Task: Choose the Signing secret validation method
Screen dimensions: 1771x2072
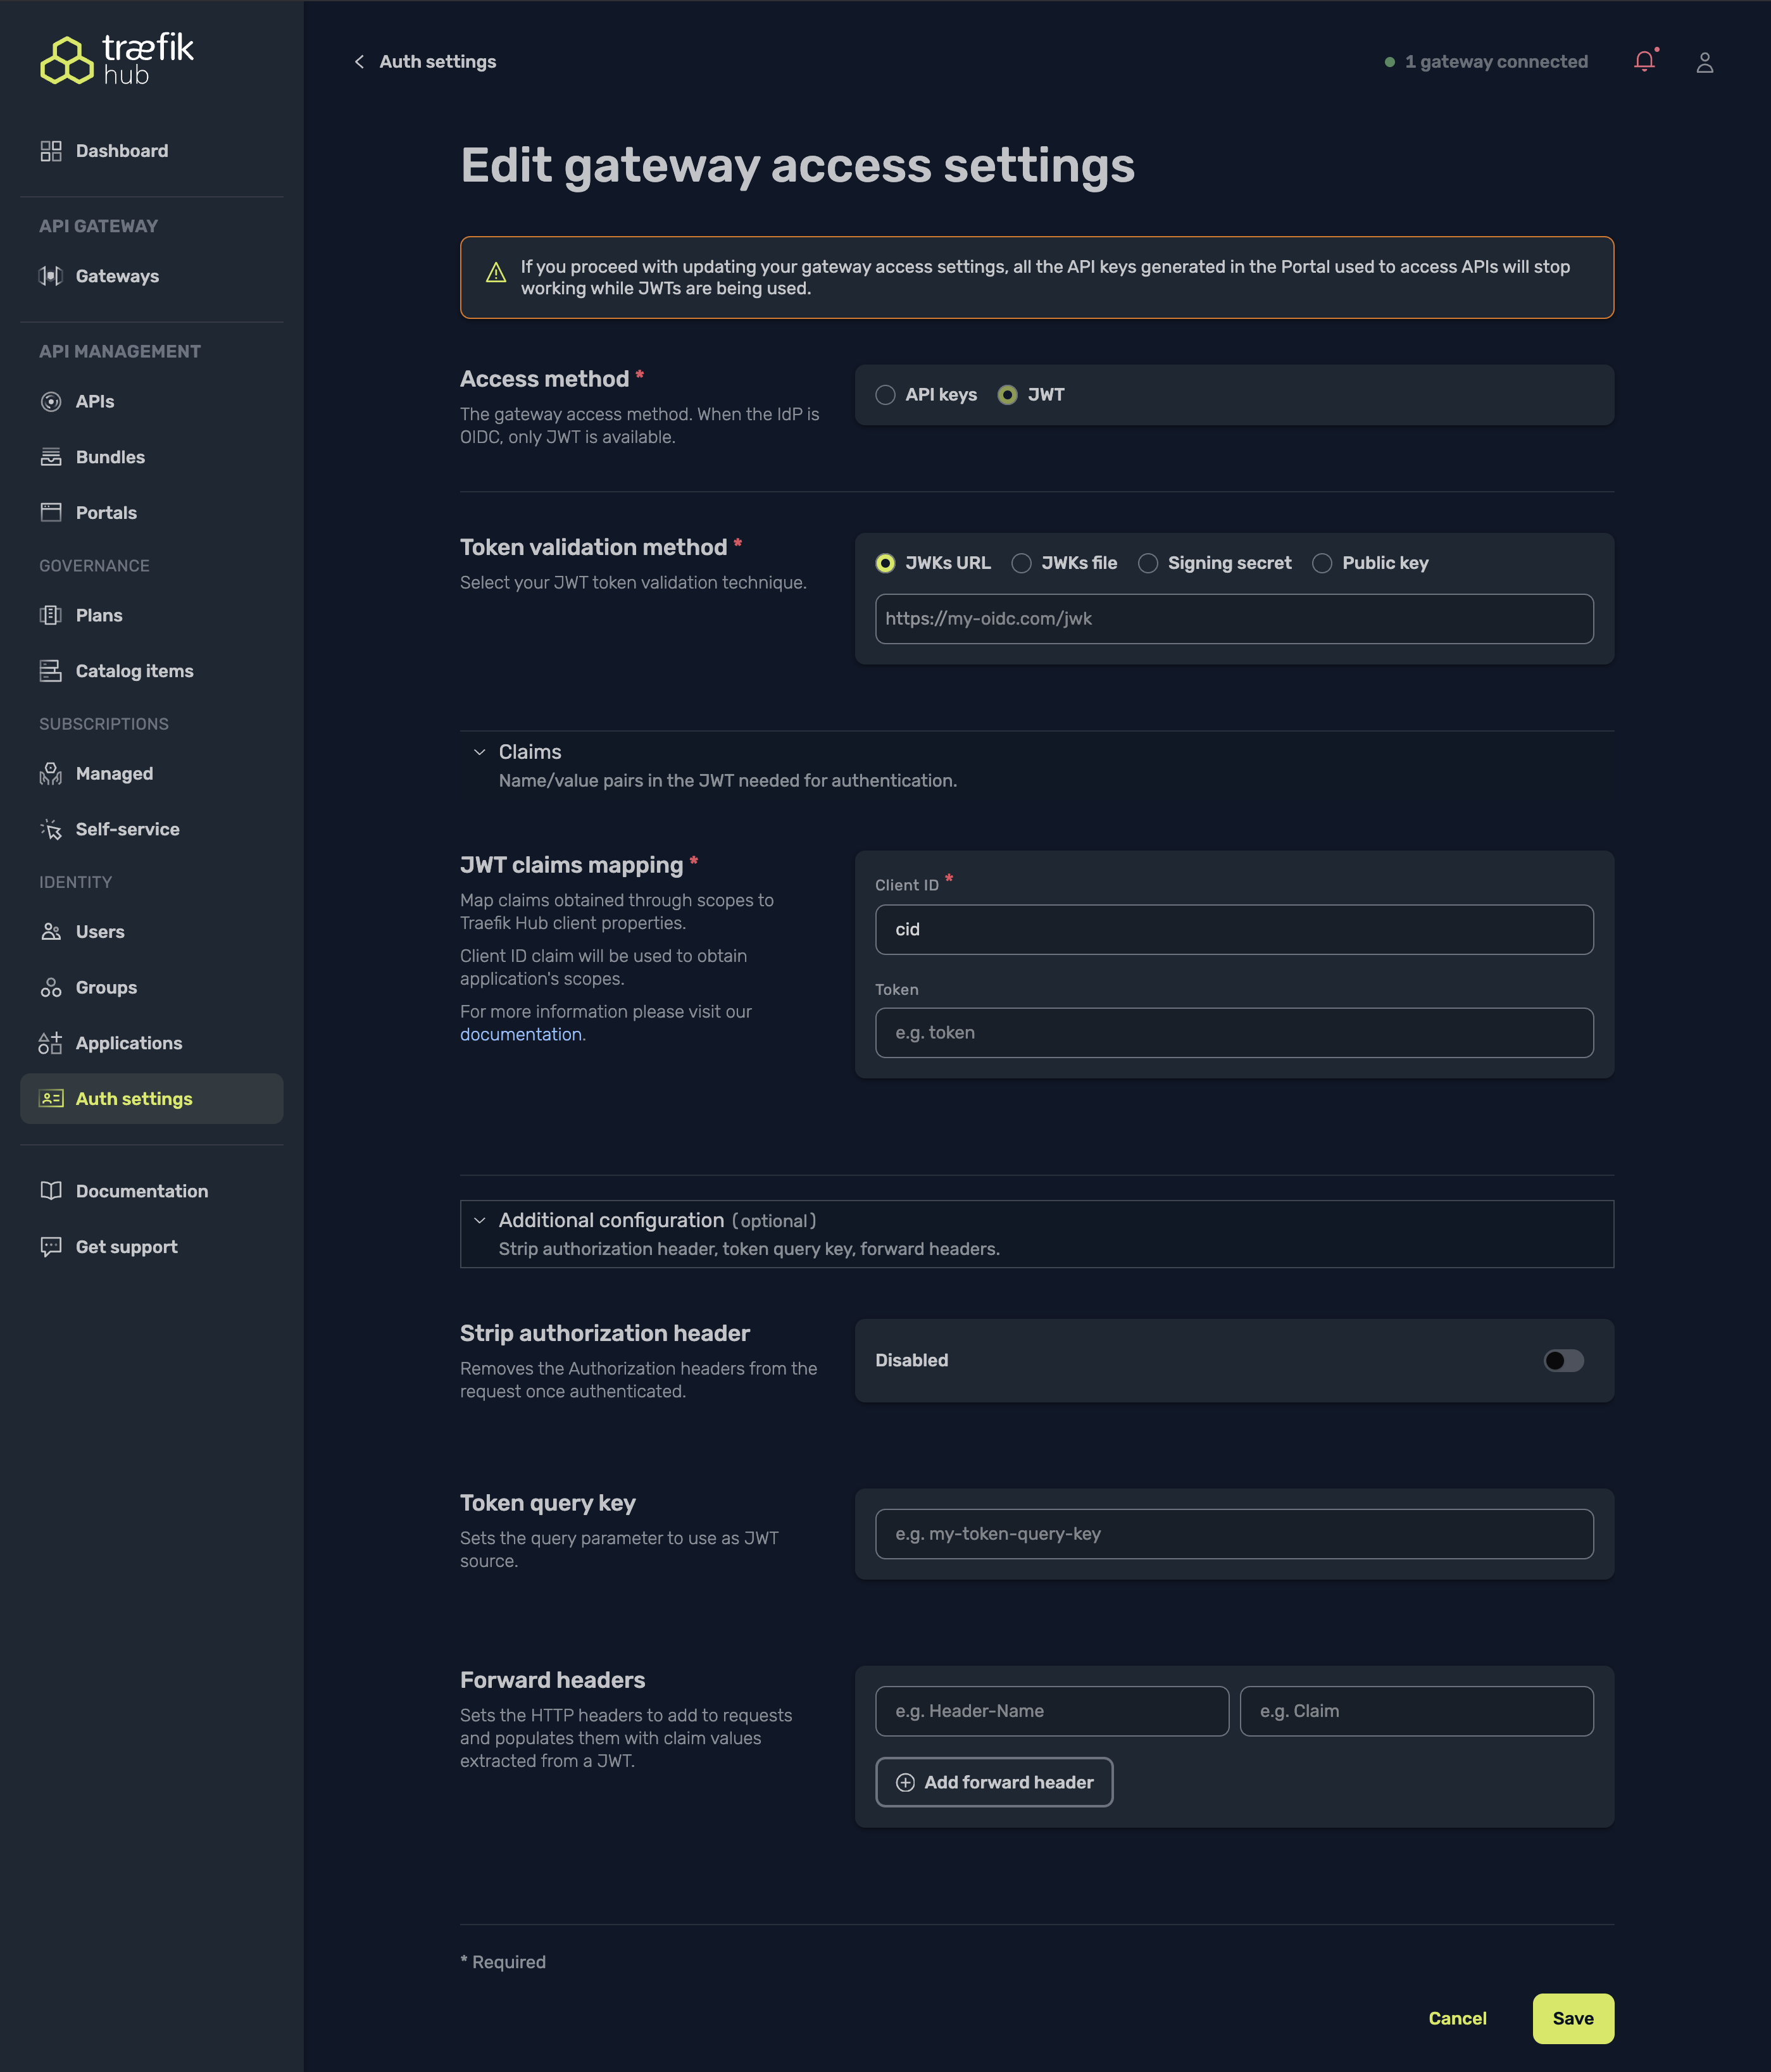Action: (1148, 563)
